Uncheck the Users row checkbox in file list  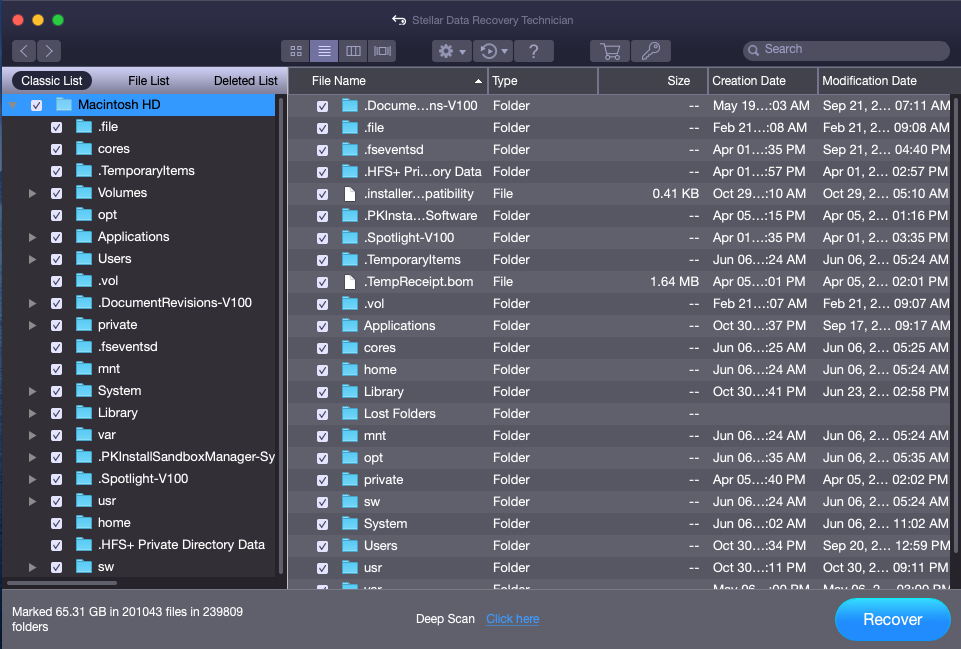pos(322,546)
